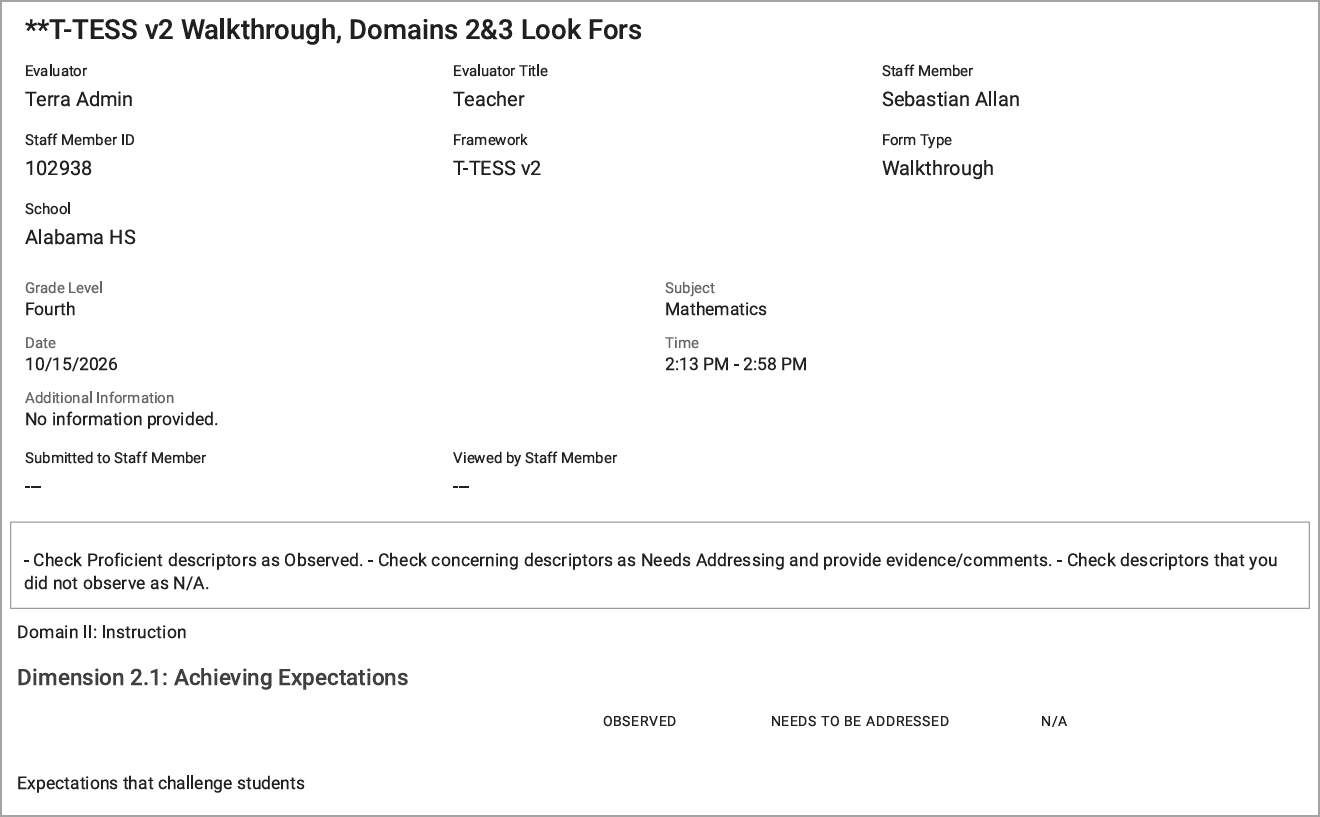Select the evaluator name Terra Admin
1320x817 pixels.
(x=79, y=99)
